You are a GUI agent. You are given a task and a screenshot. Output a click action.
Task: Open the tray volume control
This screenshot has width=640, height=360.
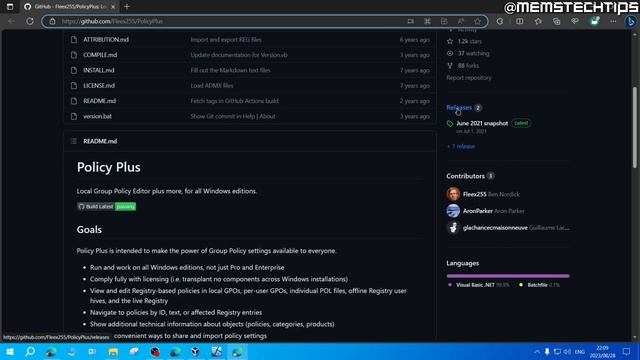tap(567, 352)
